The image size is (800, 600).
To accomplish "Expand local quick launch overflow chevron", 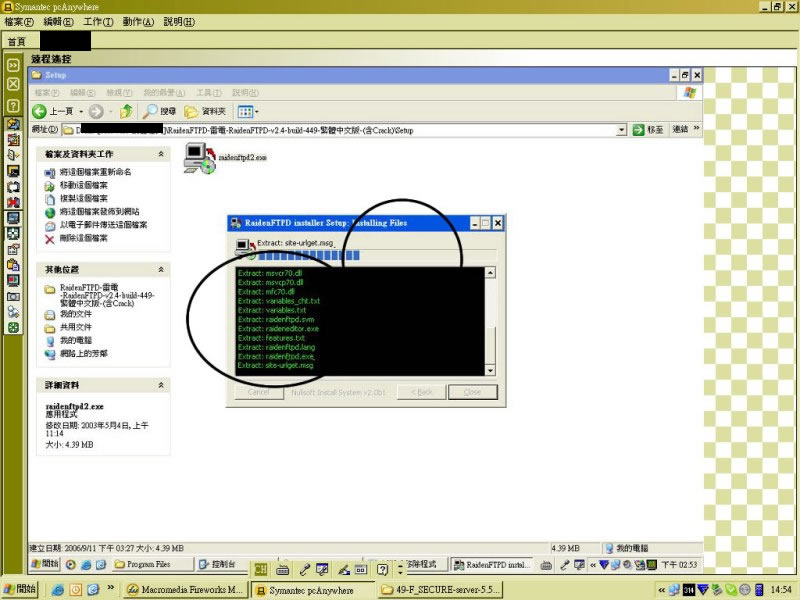I will 110,588.
